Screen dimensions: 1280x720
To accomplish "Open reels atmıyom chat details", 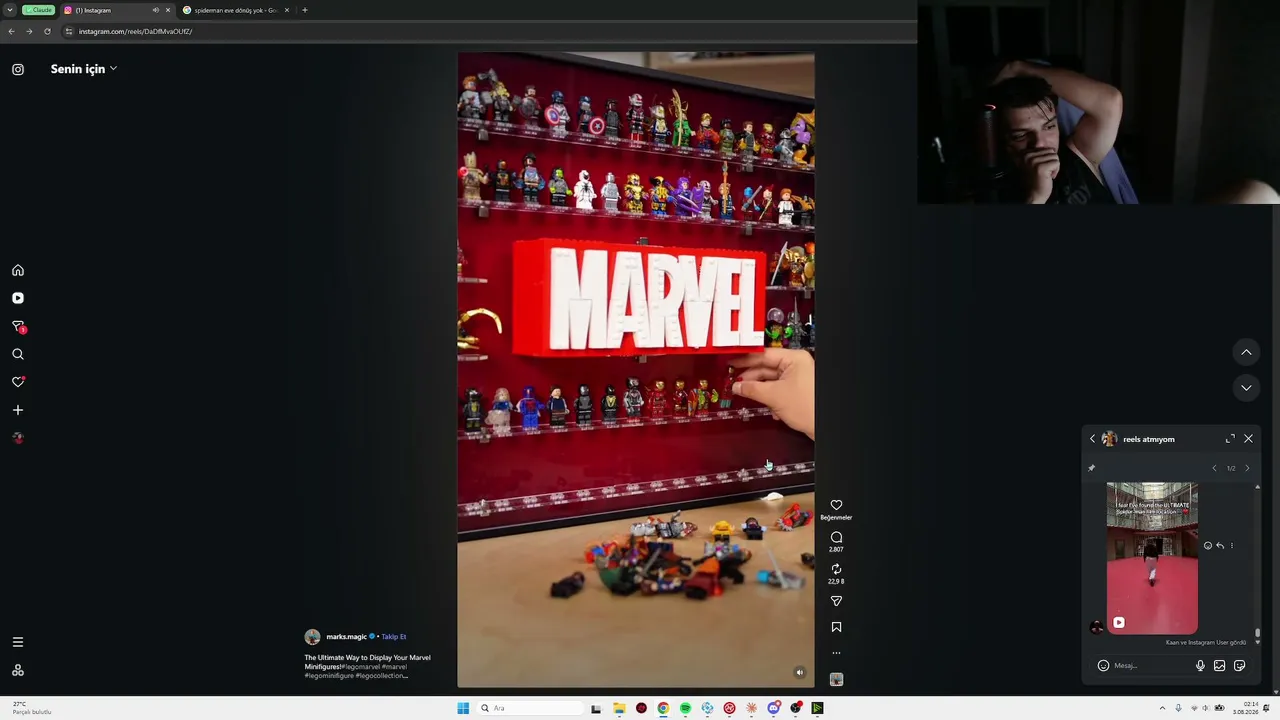I will [x=1148, y=439].
